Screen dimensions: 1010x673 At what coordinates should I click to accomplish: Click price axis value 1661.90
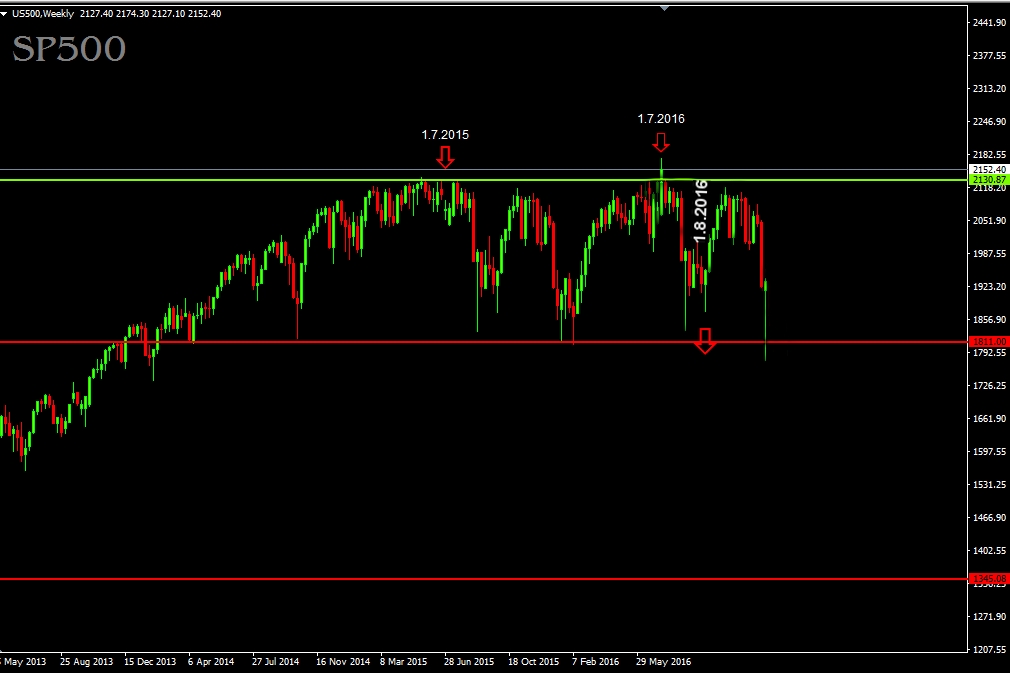[x=989, y=419]
